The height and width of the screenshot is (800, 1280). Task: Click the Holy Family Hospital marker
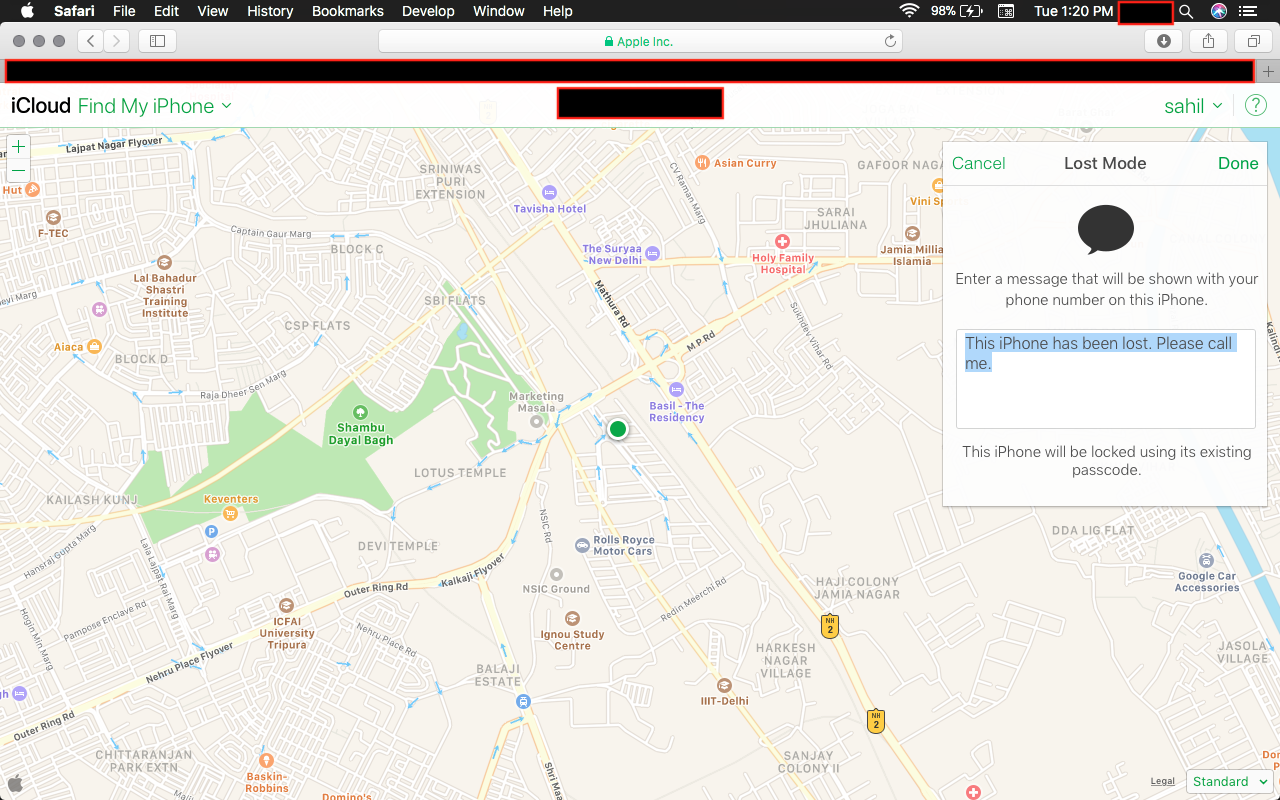[782, 242]
